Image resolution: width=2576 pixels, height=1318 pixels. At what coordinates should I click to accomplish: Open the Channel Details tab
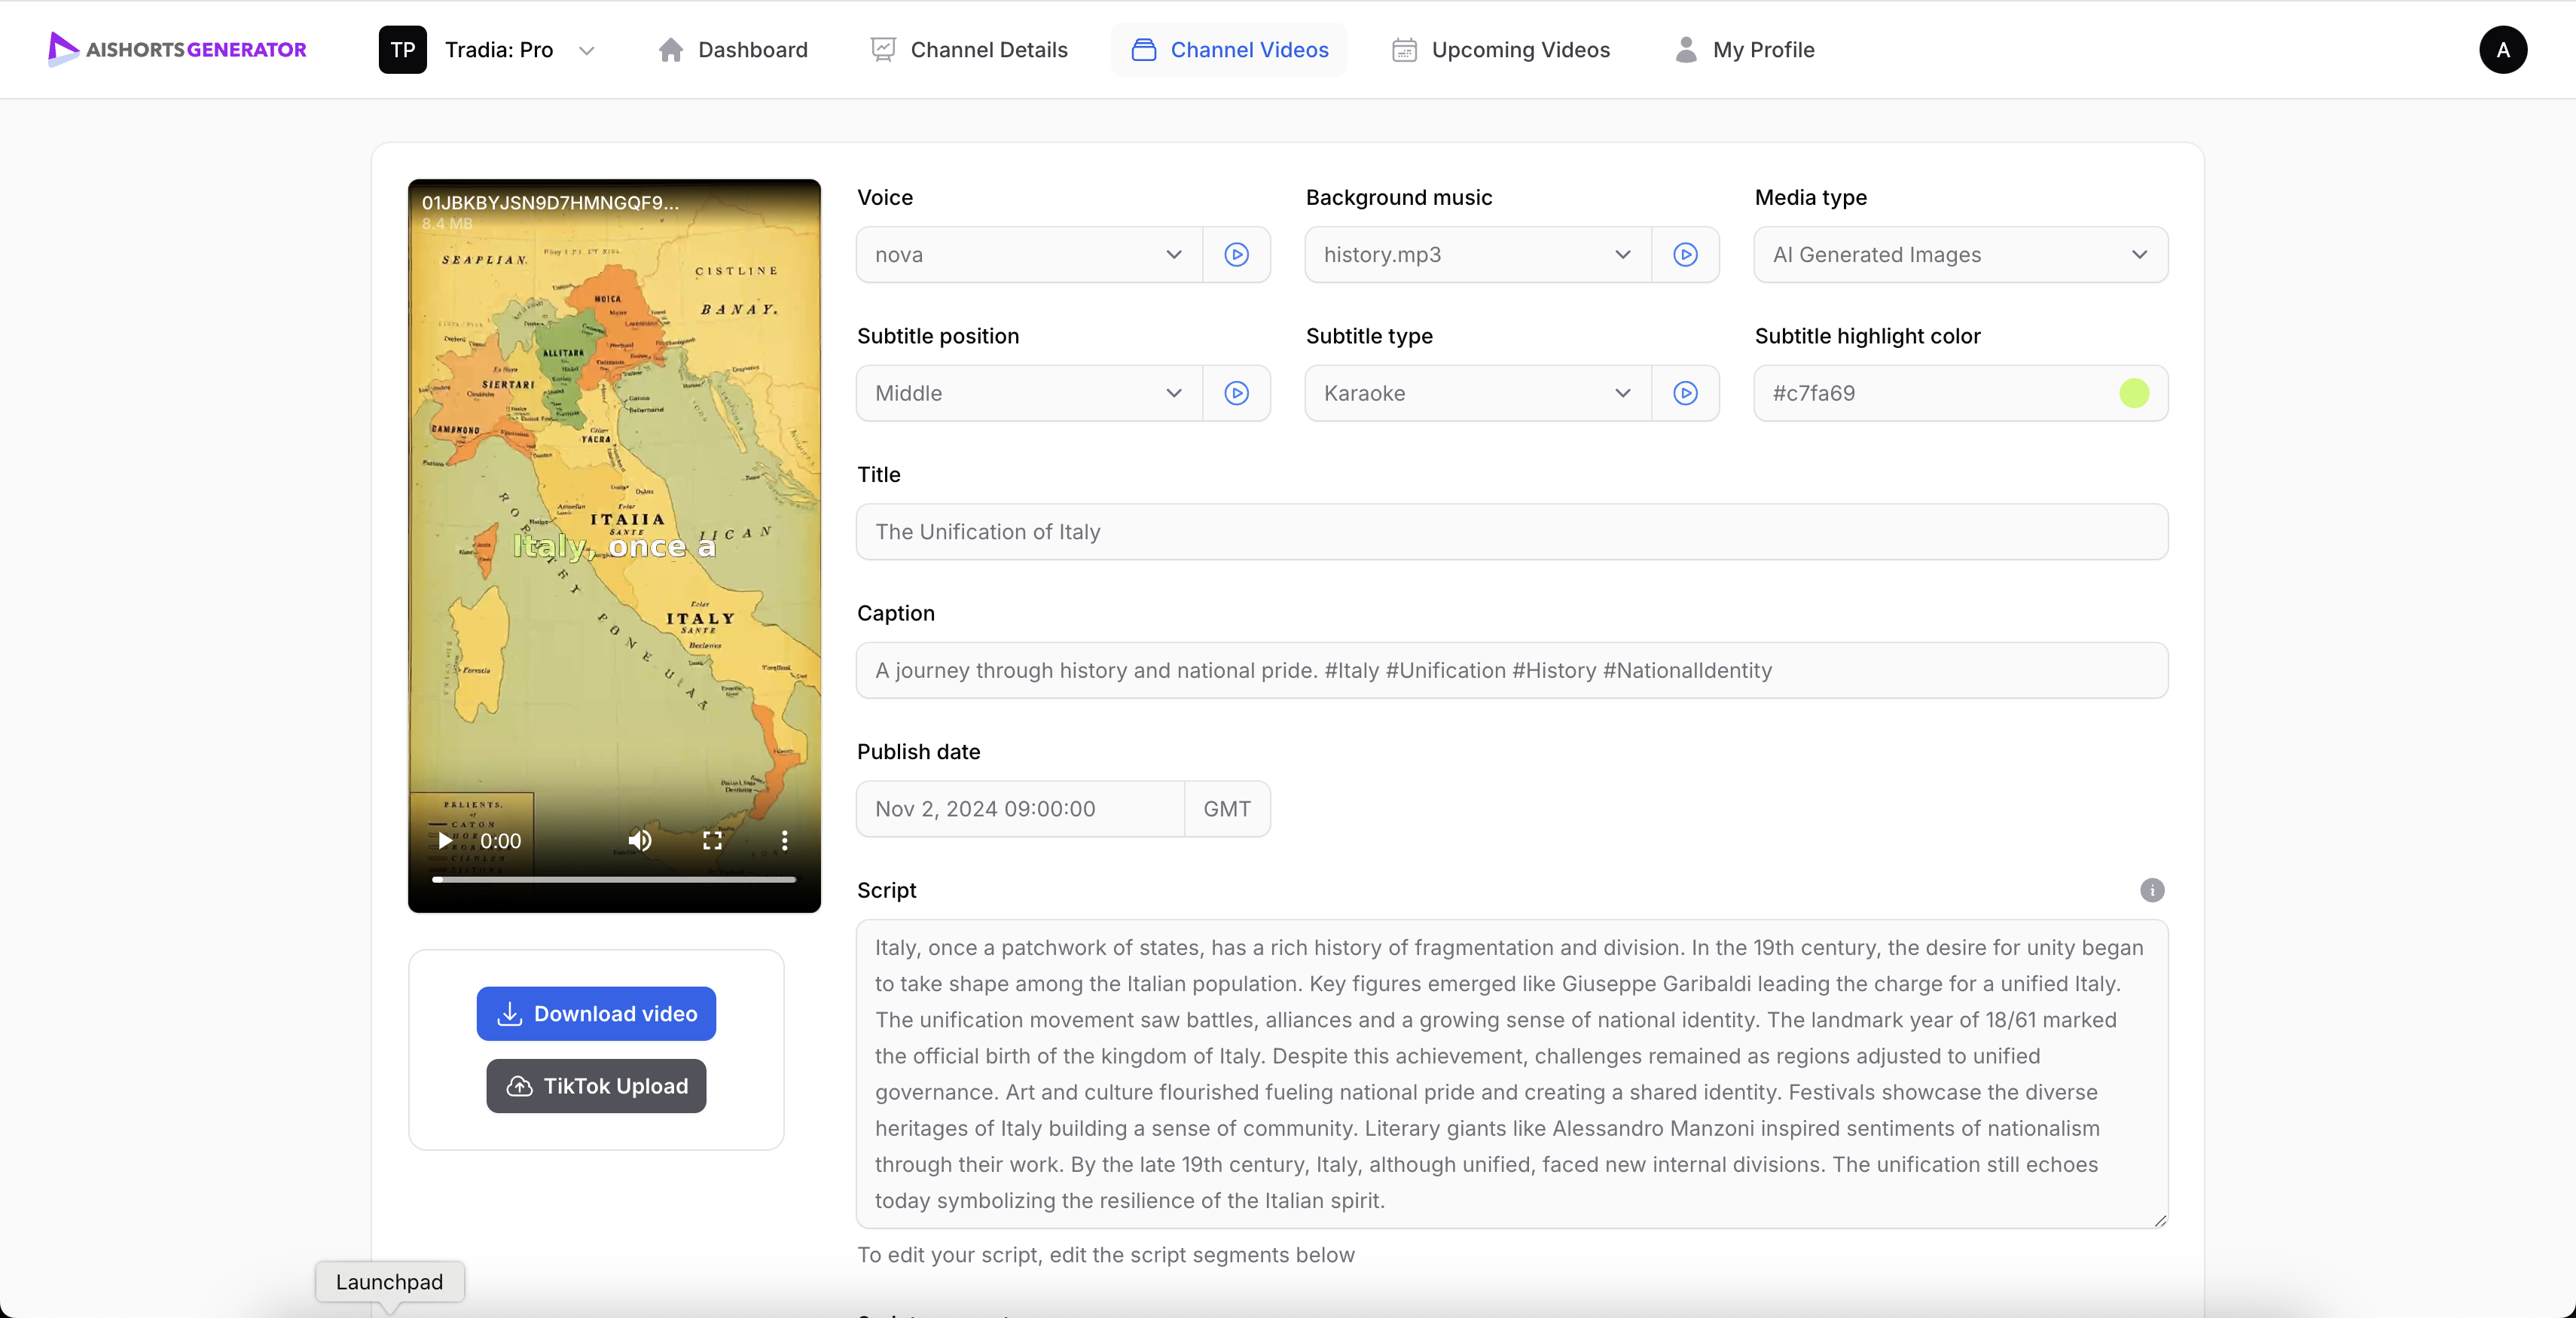tap(969, 50)
